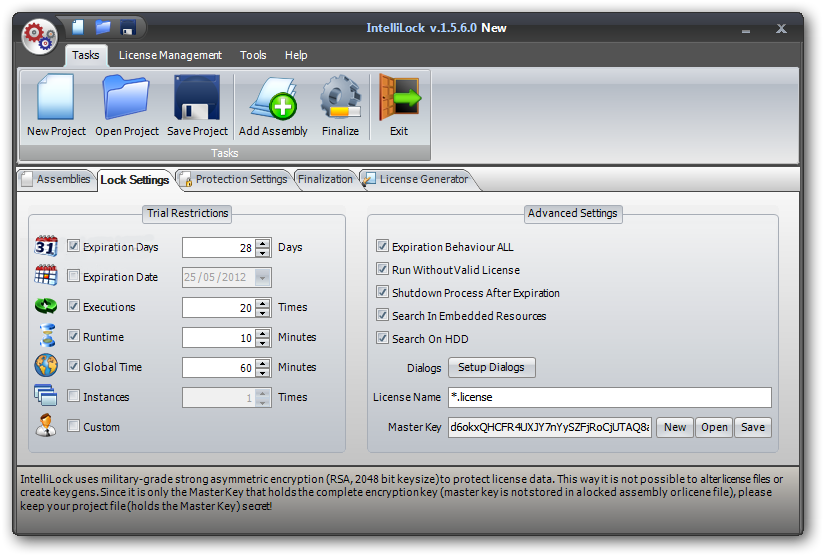This screenshot has width=824, height=556.
Task: Click the Exit door icon
Action: (399, 97)
